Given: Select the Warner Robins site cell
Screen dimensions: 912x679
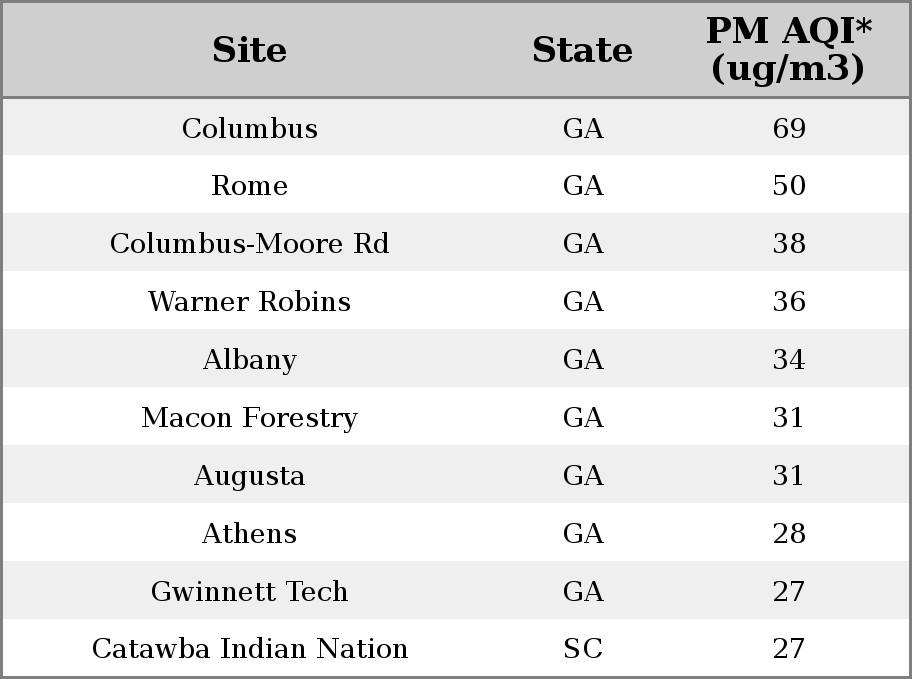Looking at the screenshot, I should (x=250, y=301).
